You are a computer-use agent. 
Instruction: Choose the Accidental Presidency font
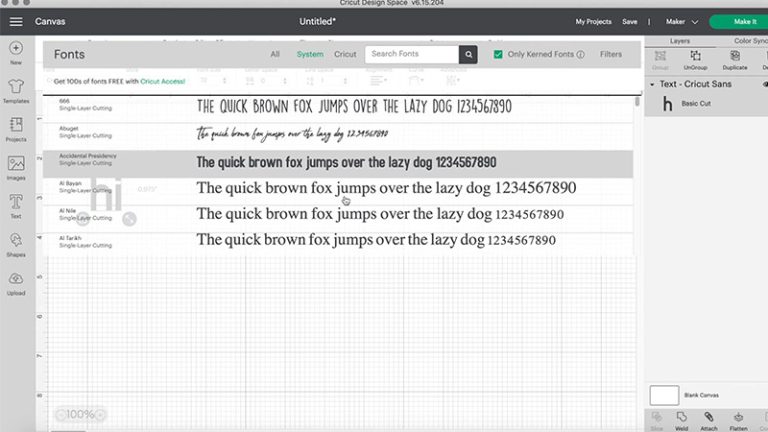point(338,164)
